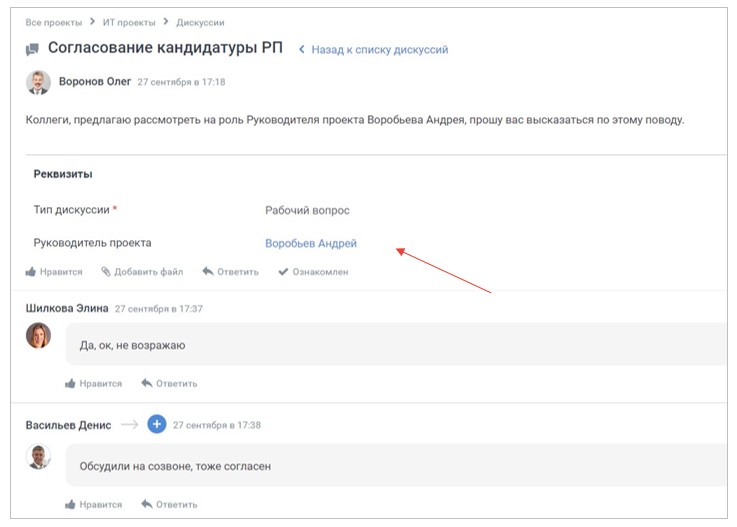Click the reply arrow under Воронов's post

coord(208,272)
